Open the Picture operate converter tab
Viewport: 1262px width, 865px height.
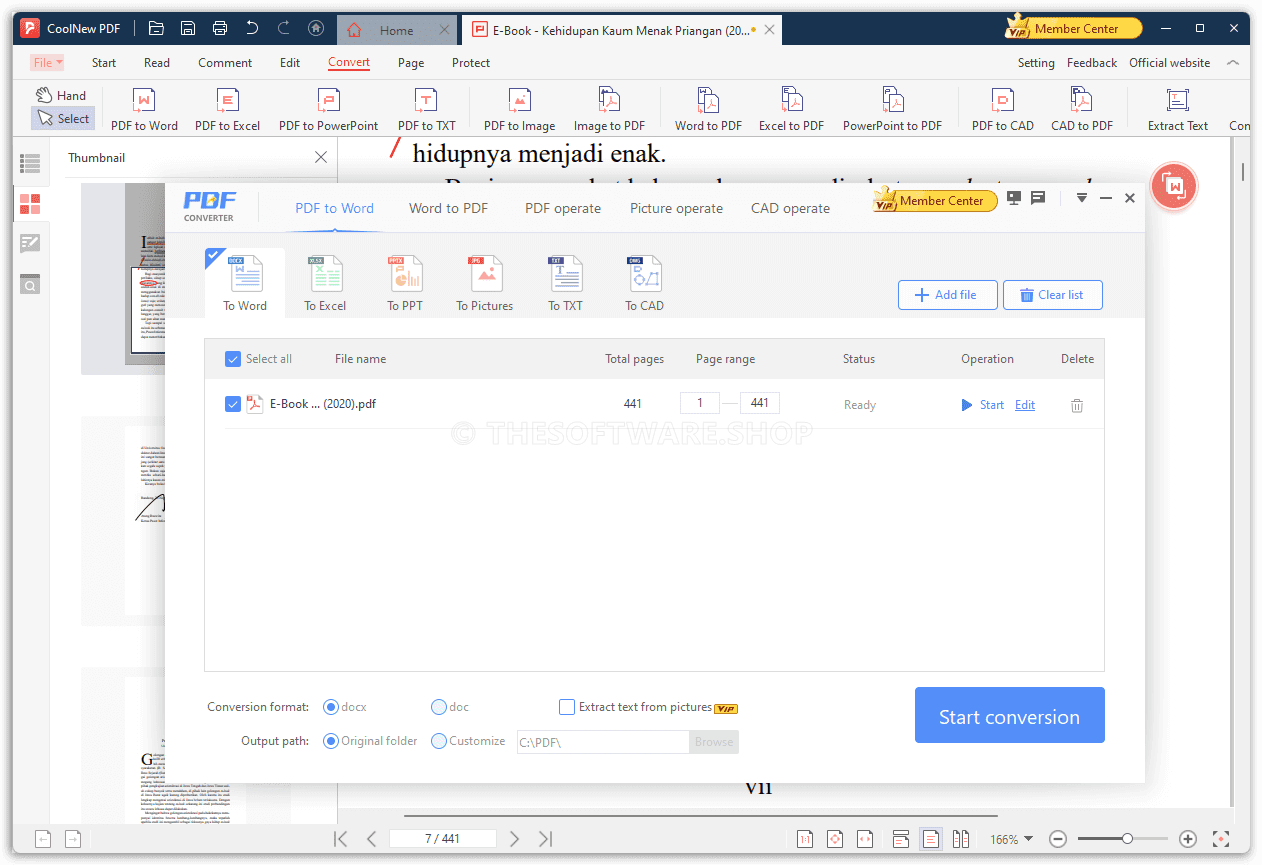676,208
